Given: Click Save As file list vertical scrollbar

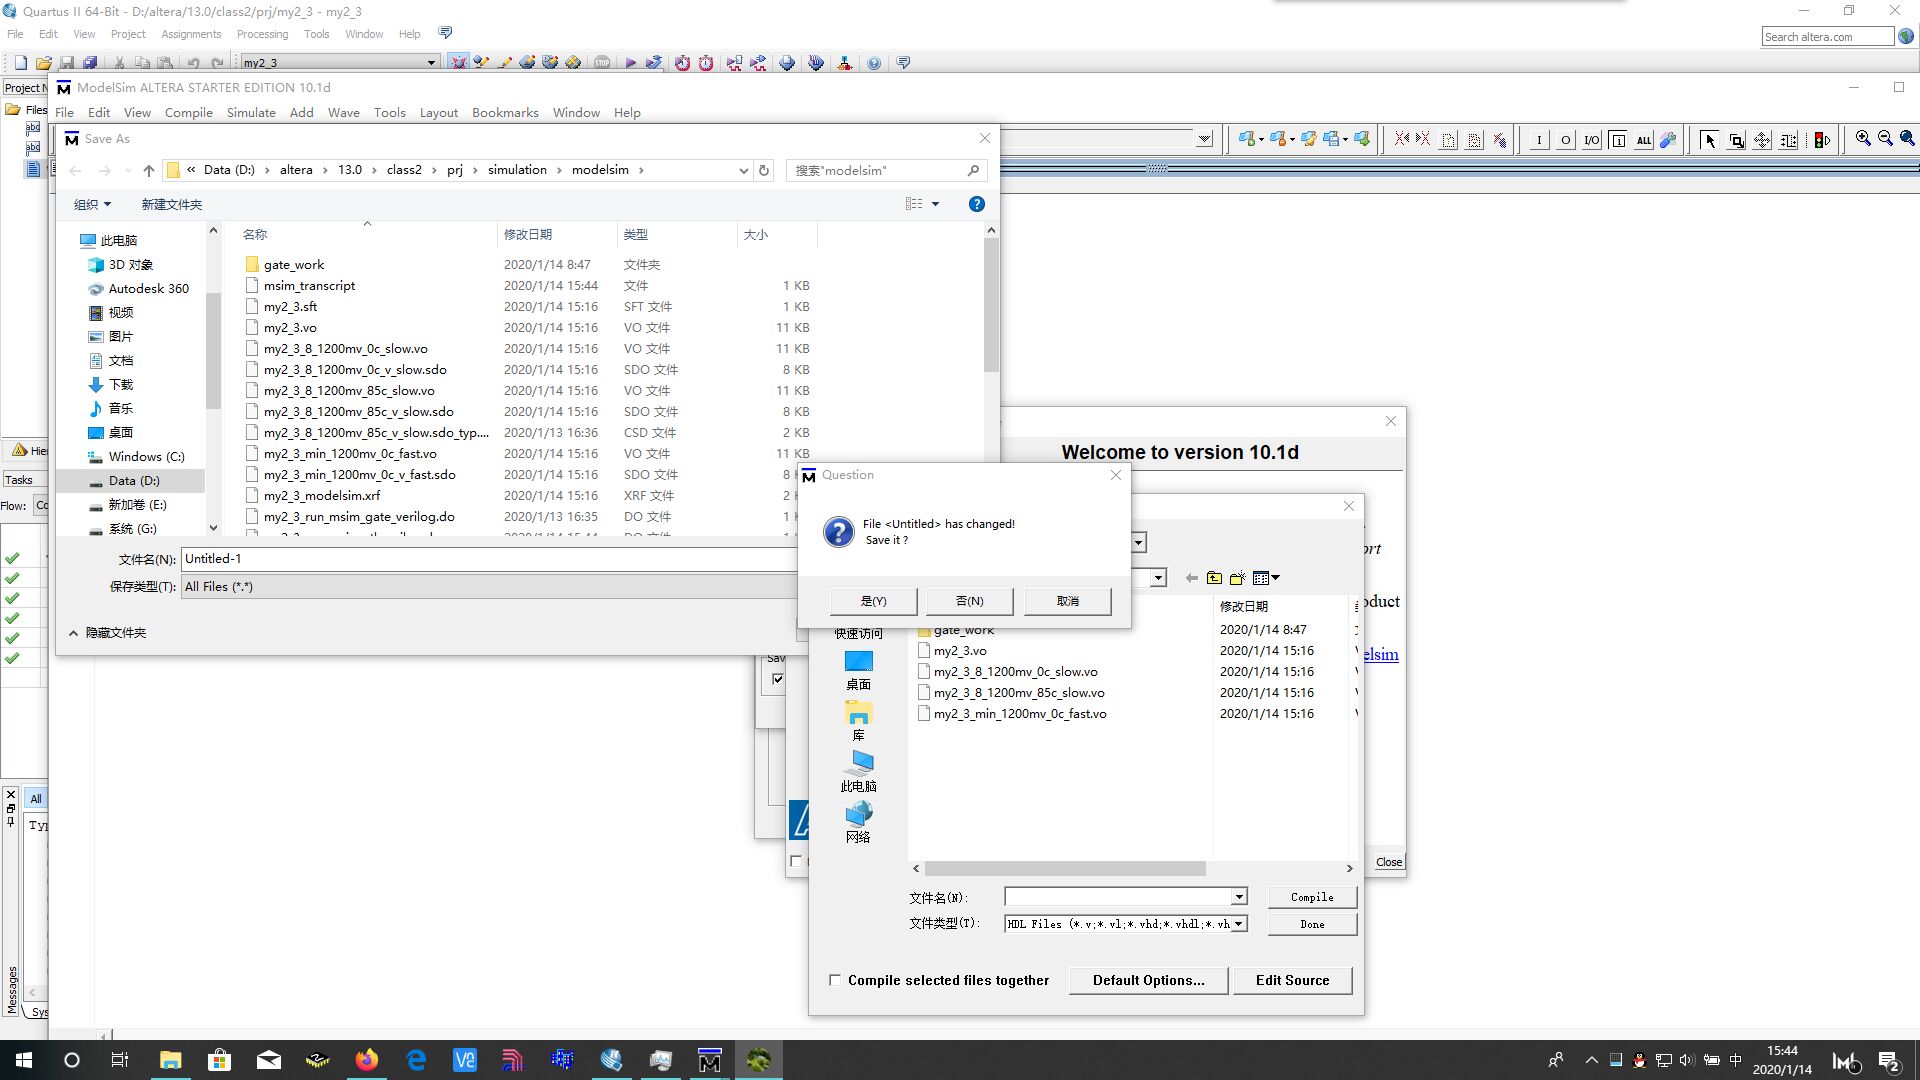Looking at the screenshot, I should click(991, 305).
